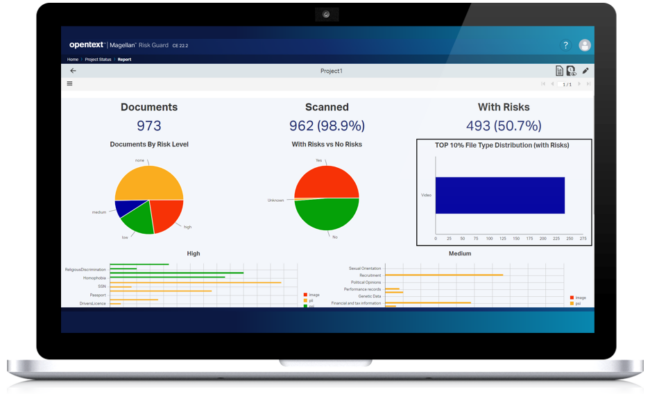The image size is (650, 394).
Task: Click the SSN label in High chart
Action: pyautogui.click(x=102, y=286)
